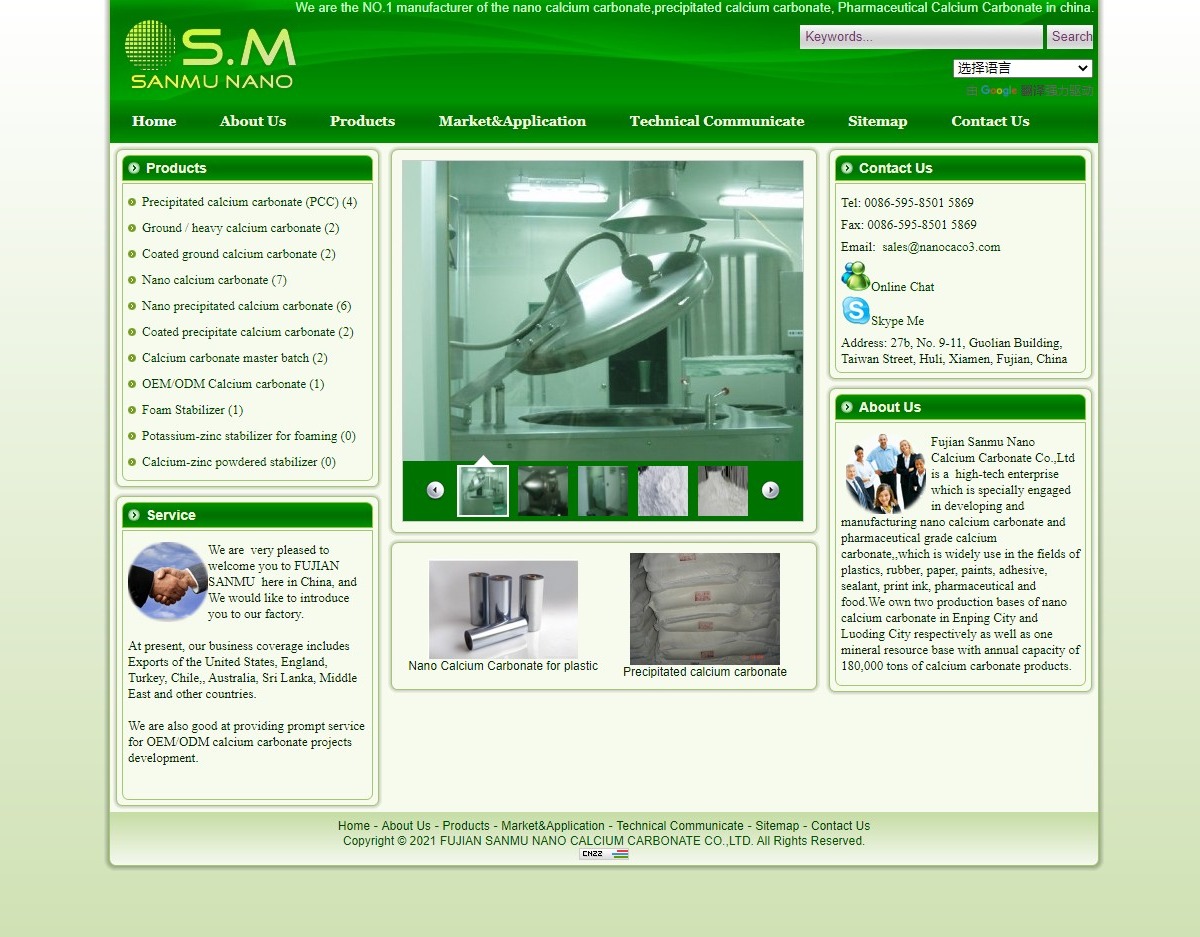
Task: Click the previous arrow in image carousel
Action: click(435, 490)
